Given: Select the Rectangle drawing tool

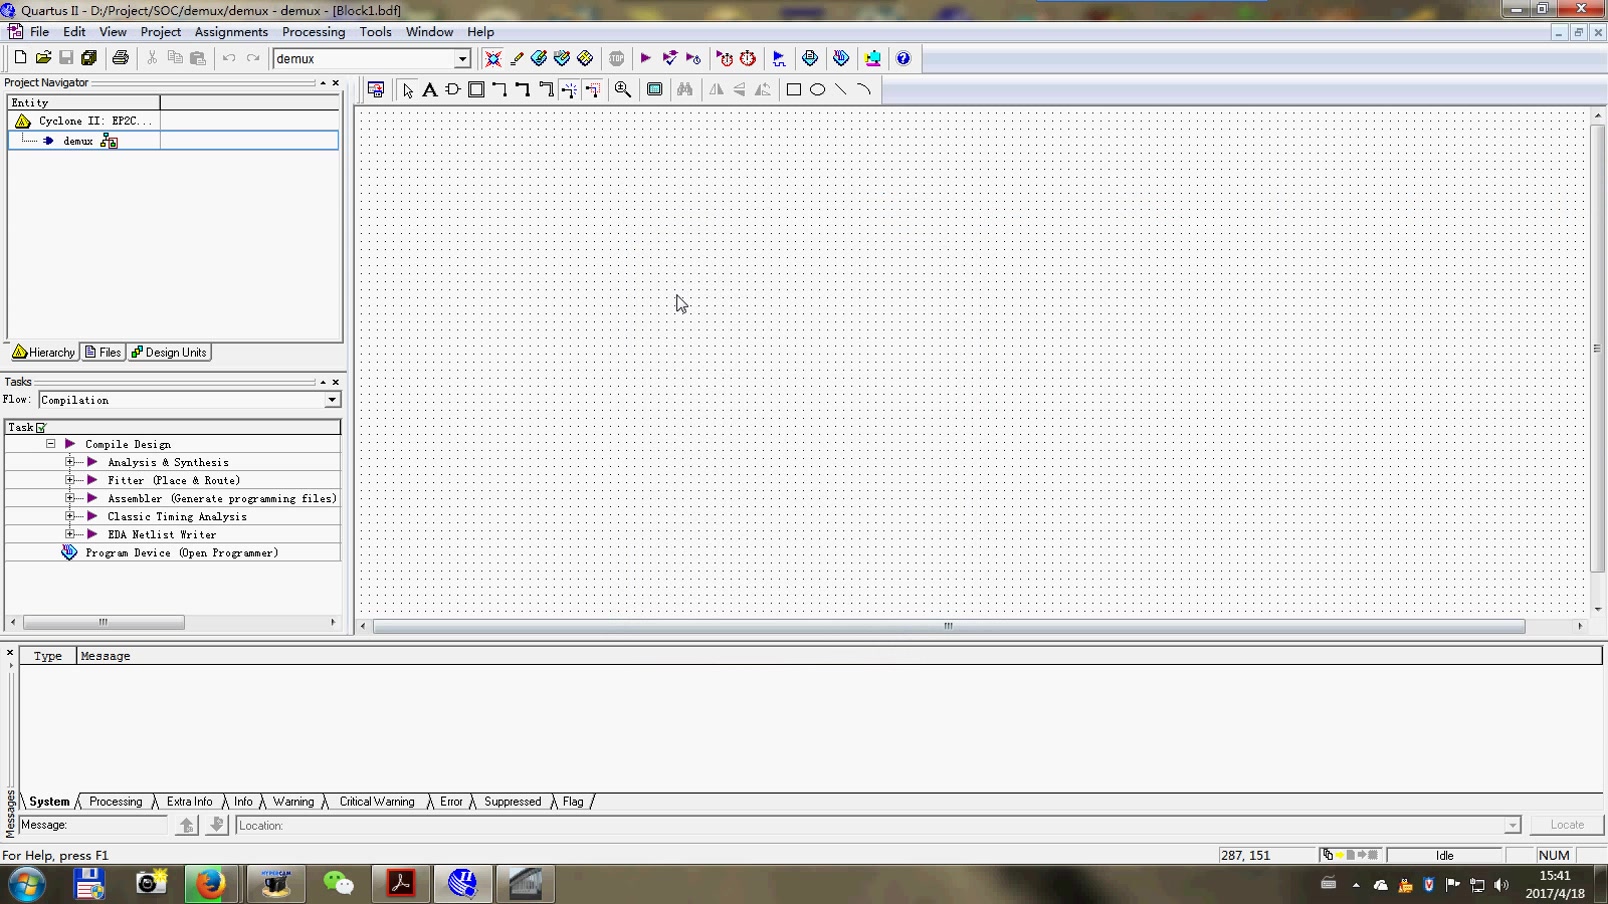Looking at the screenshot, I should coord(794,90).
